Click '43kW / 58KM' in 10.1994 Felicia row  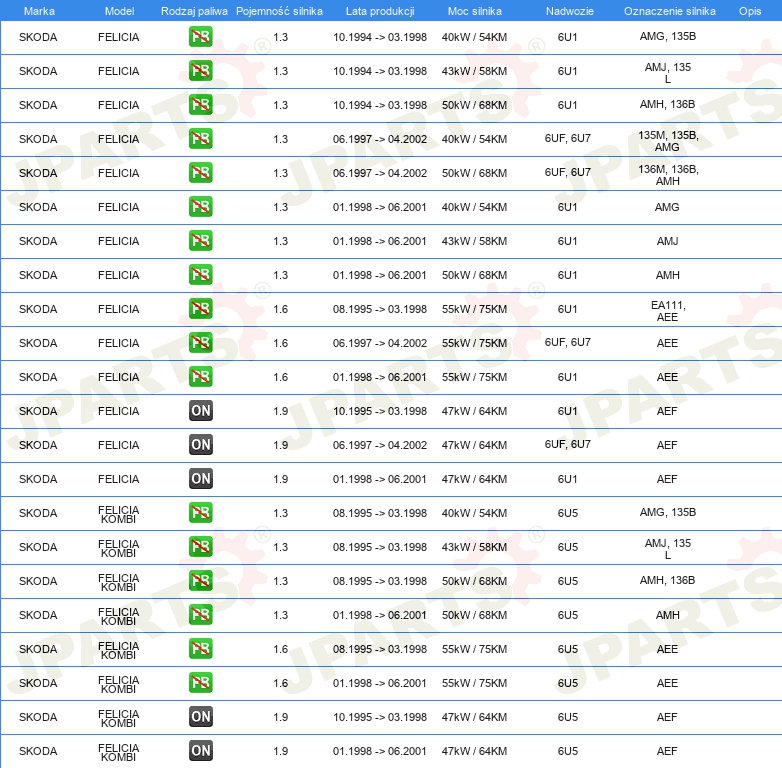click(474, 71)
